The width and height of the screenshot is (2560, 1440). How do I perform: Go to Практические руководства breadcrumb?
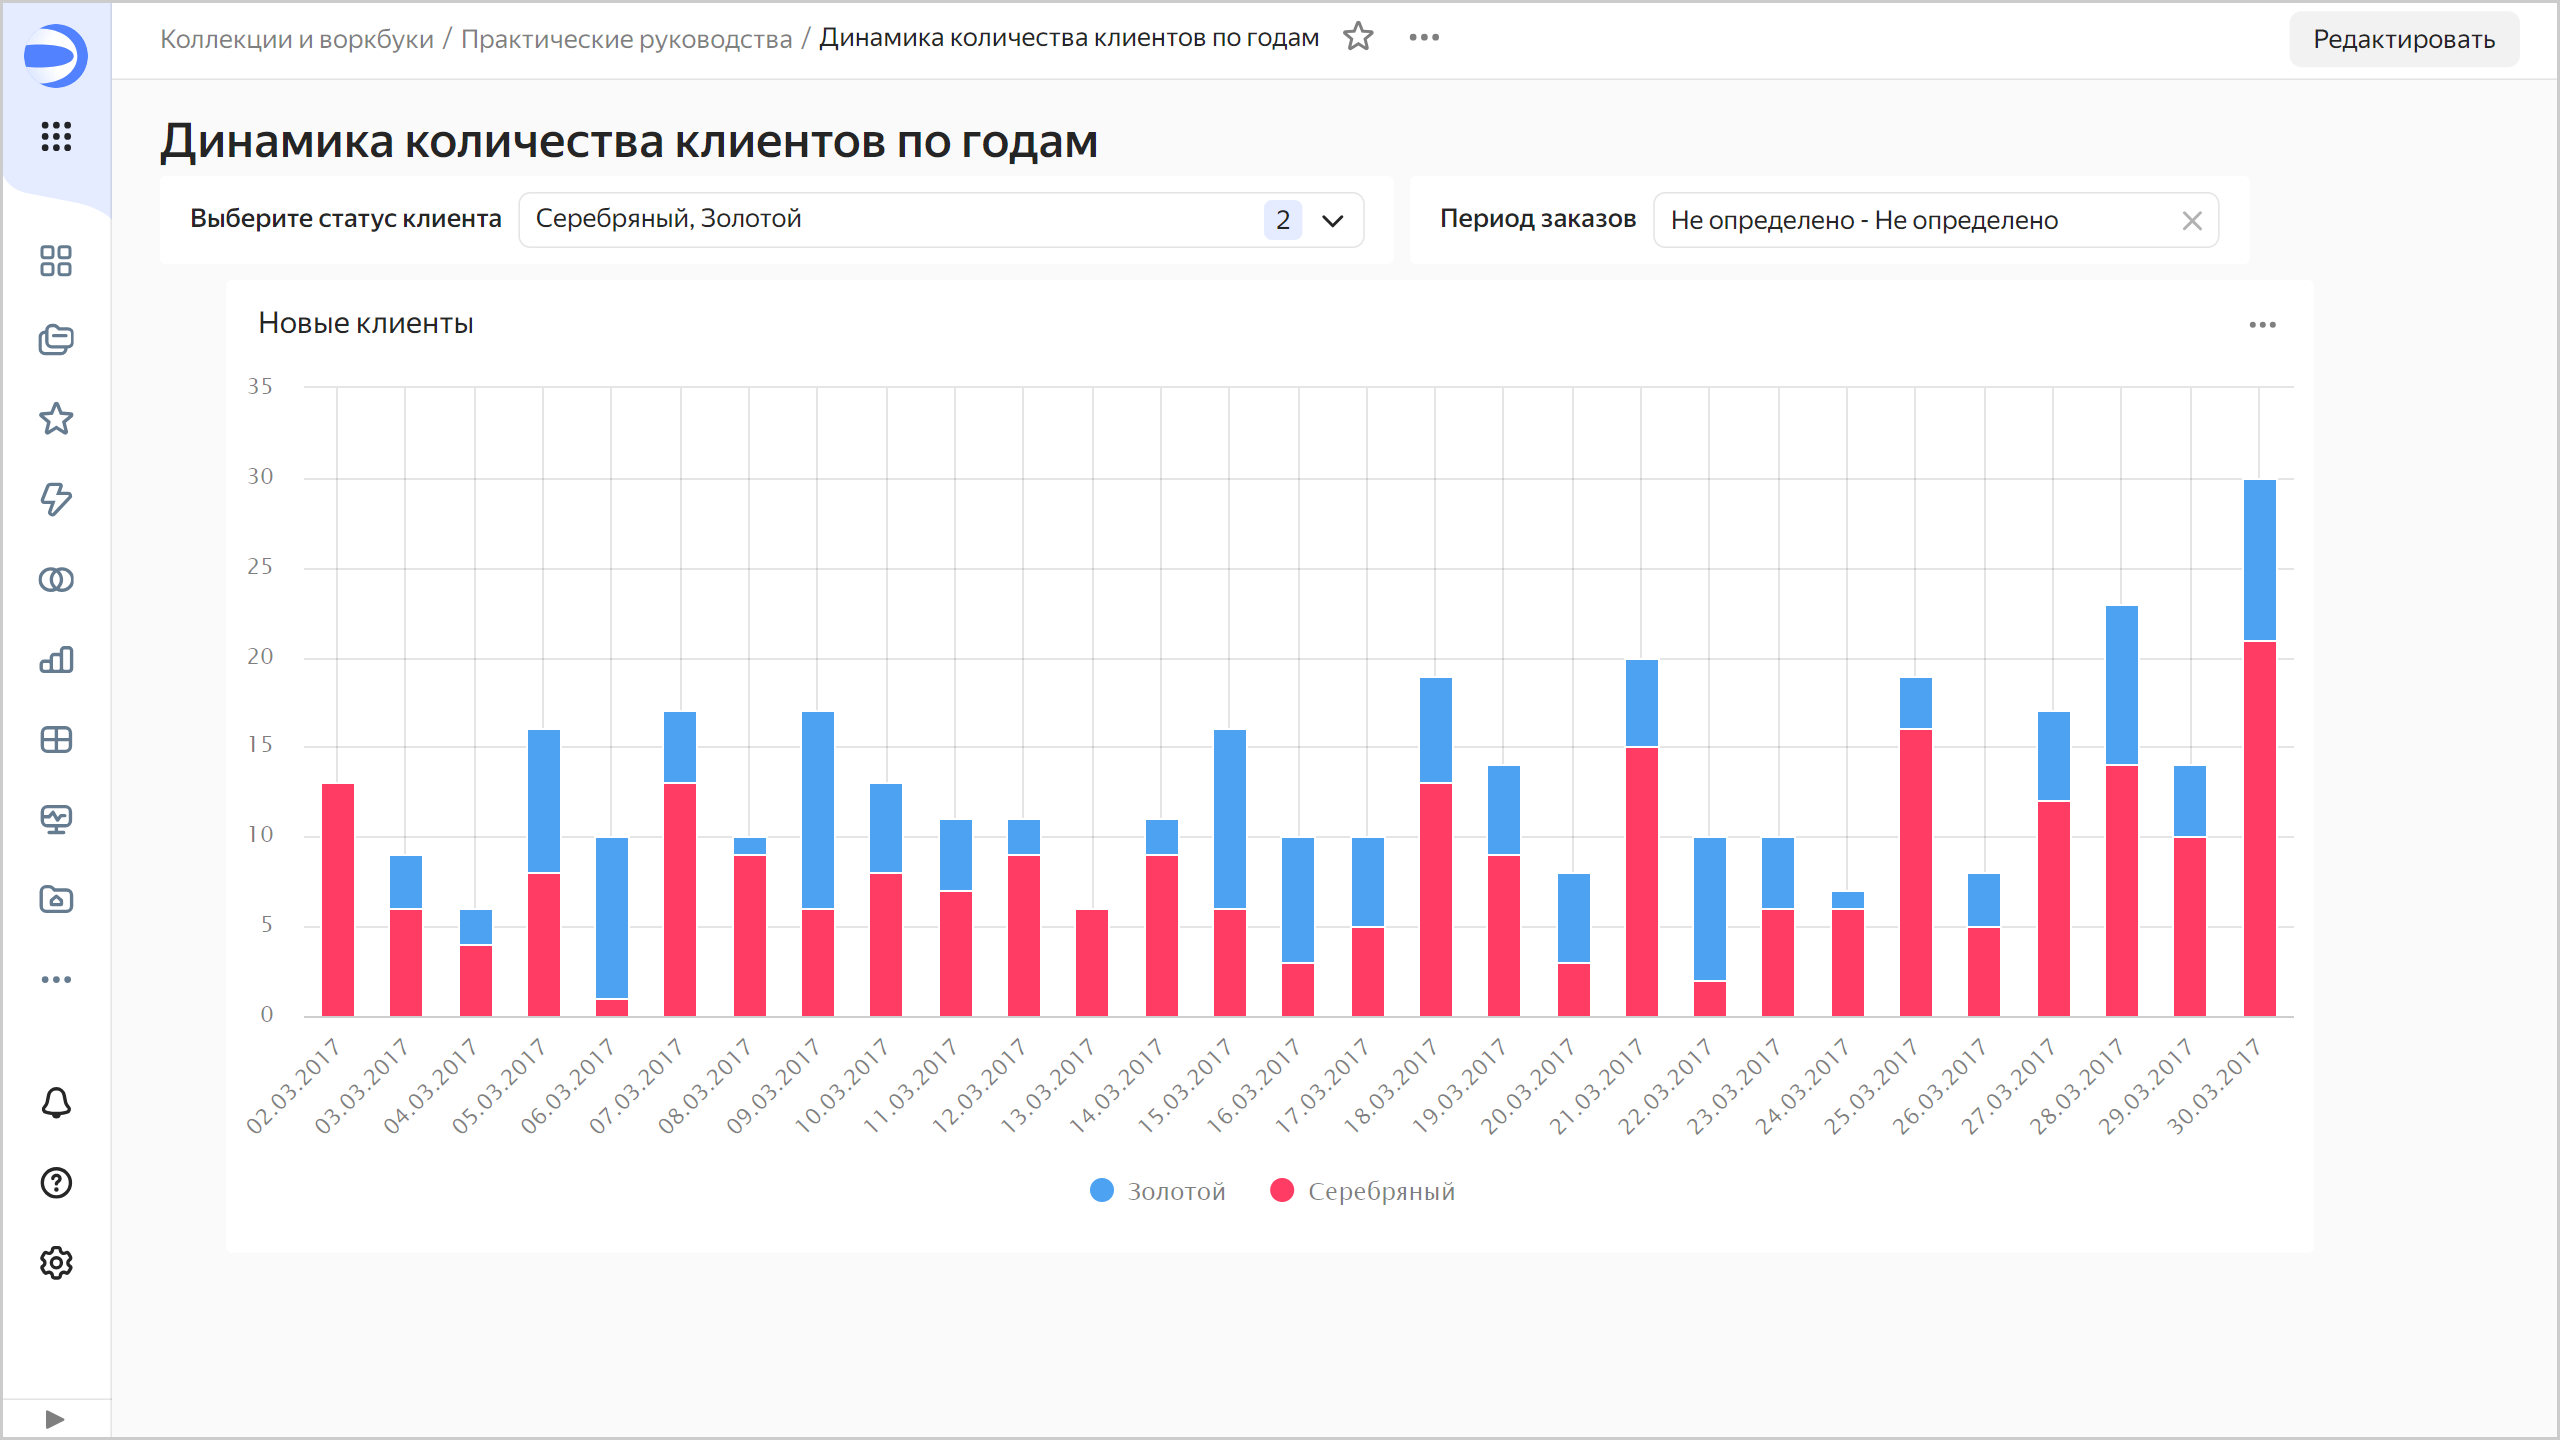626,39
